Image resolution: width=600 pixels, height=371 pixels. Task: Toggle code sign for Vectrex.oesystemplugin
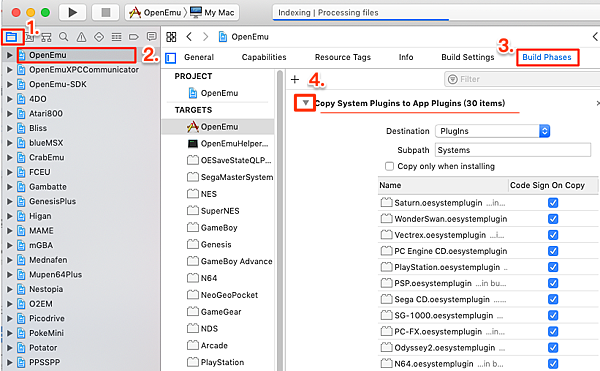click(553, 235)
